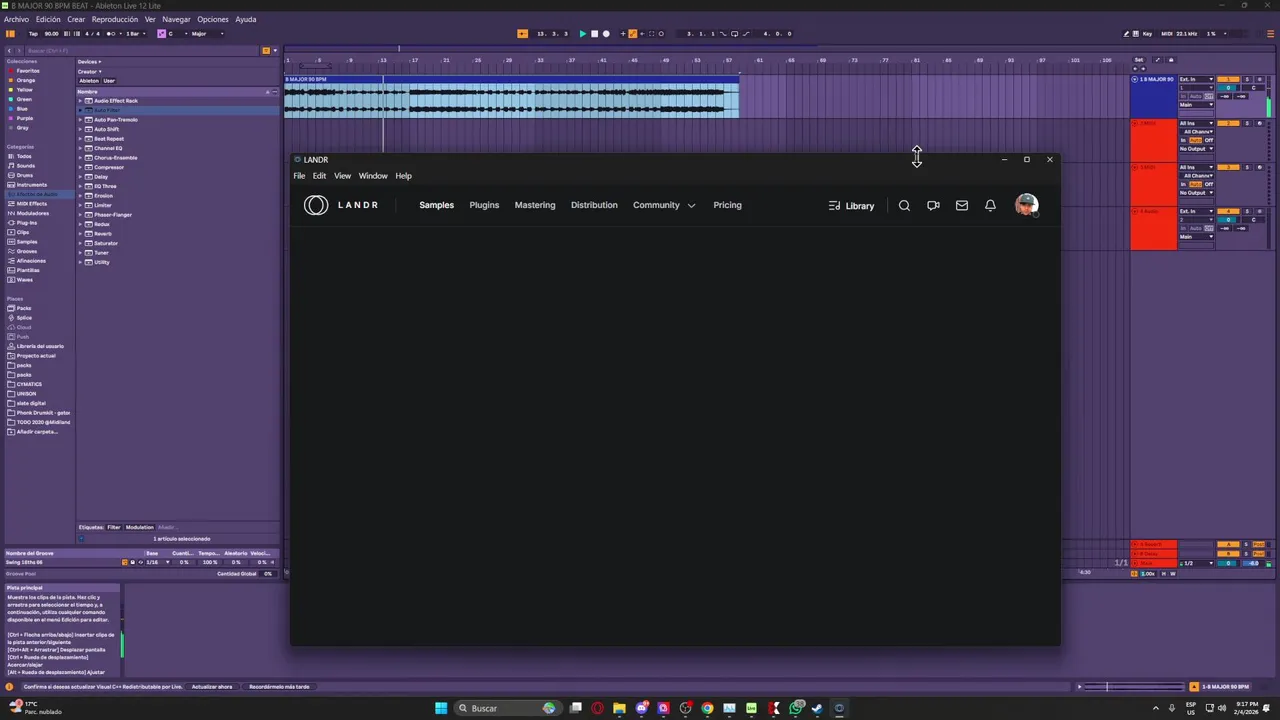Open the Creator filter dropdown in browser
The width and height of the screenshot is (1280, 720).
point(90,71)
